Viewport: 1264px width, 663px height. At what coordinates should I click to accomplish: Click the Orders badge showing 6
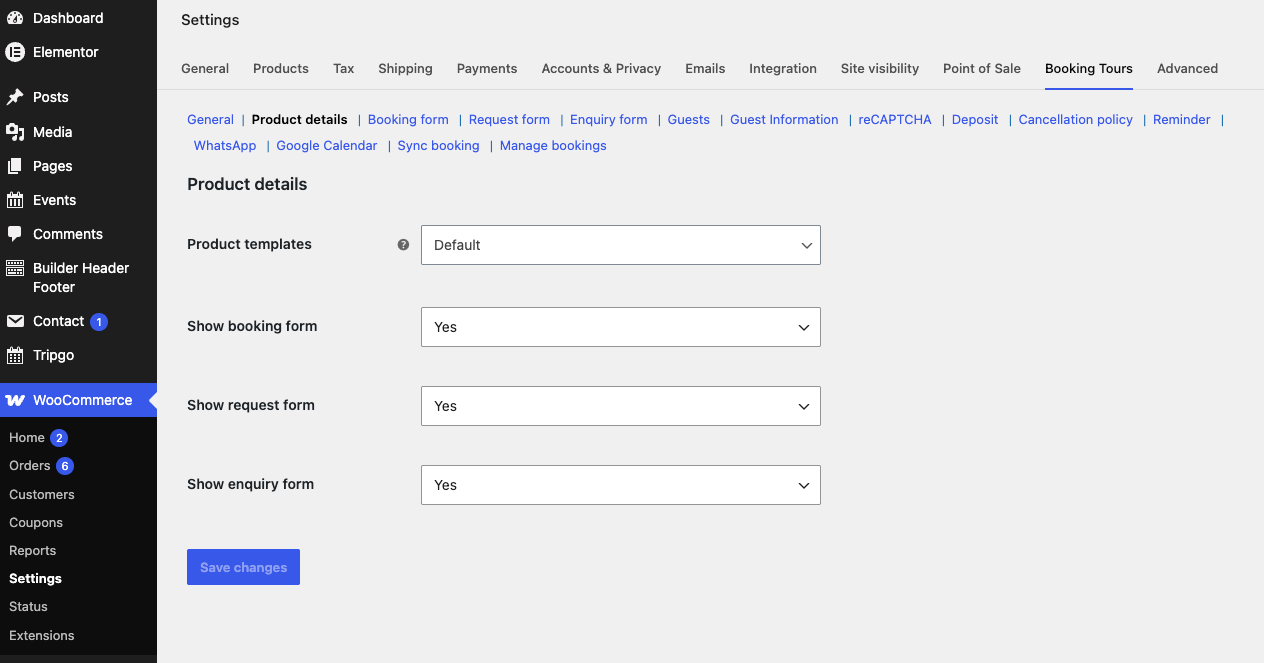click(65, 466)
